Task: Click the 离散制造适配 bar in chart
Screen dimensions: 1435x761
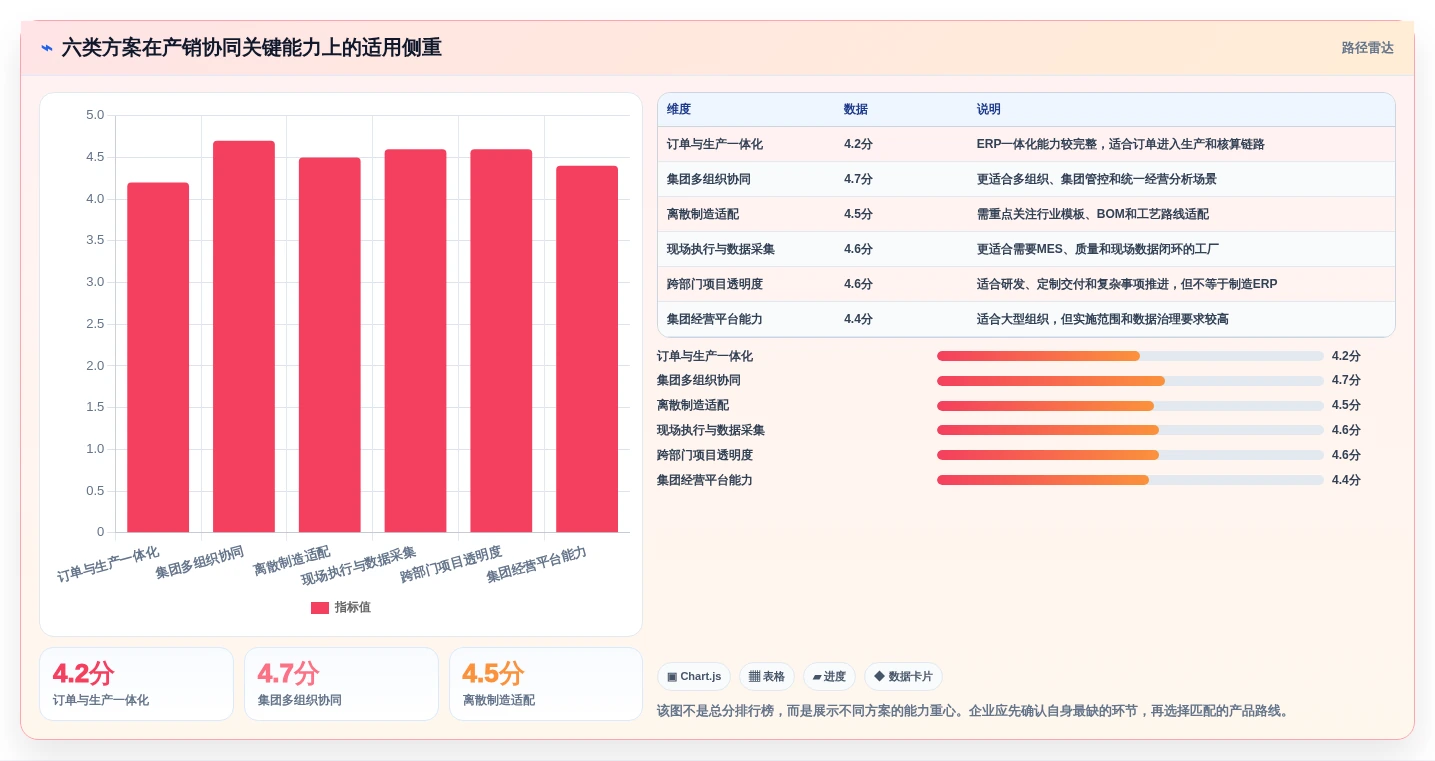Action: pyautogui.click(x=330, y=345)
